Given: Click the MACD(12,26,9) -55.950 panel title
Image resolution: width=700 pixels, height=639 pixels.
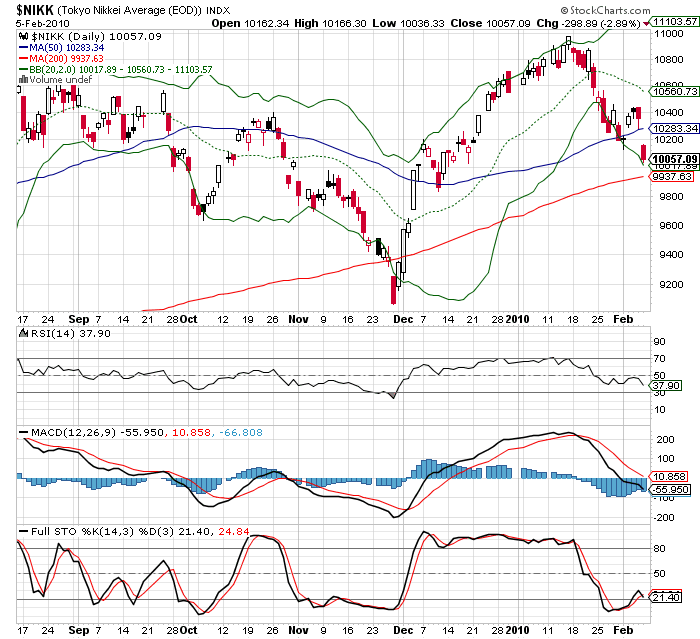Looking at the screenshot, I should click(x=97, y=432).
